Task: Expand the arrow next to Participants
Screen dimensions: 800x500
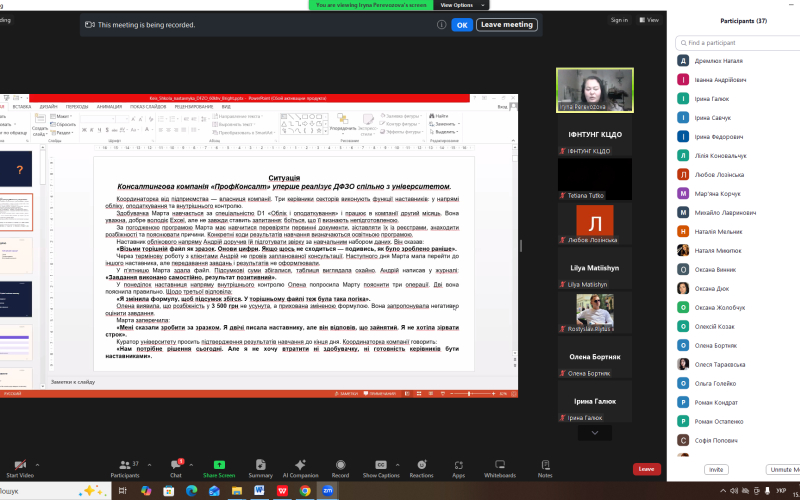Action: coord(149,465)
